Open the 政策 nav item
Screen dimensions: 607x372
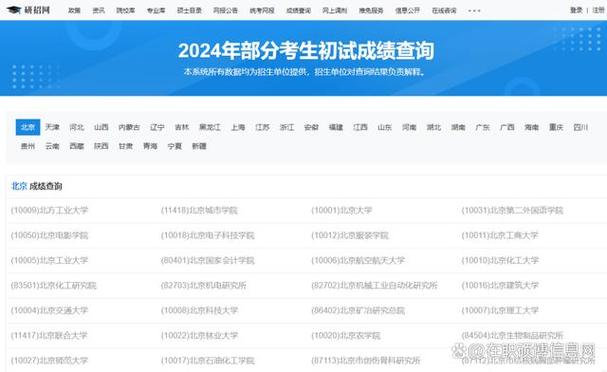tap(74, 10)
